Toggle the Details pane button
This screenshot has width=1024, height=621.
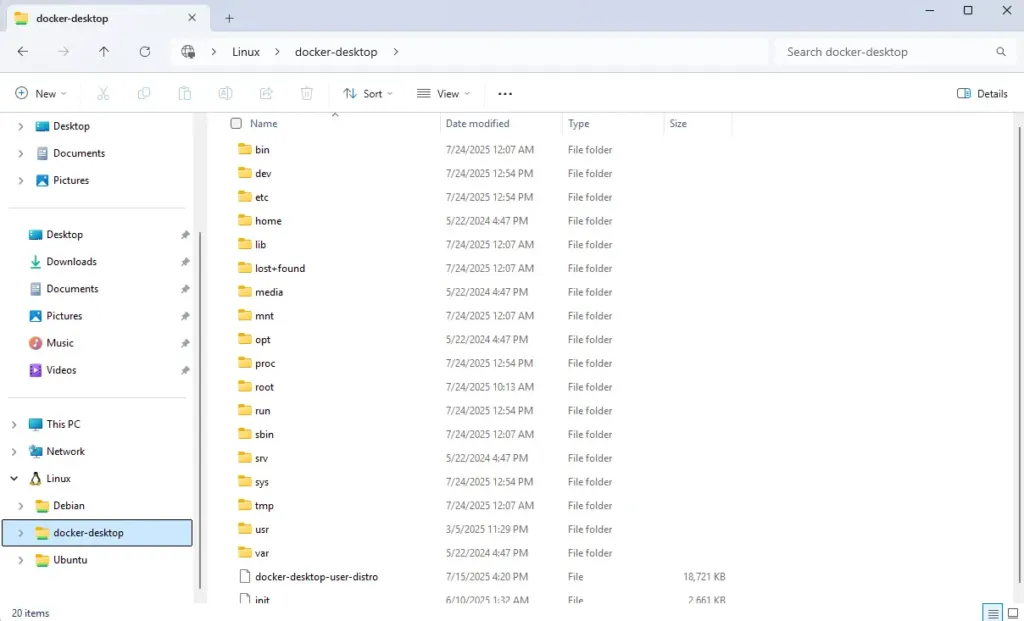click(982, 93)
